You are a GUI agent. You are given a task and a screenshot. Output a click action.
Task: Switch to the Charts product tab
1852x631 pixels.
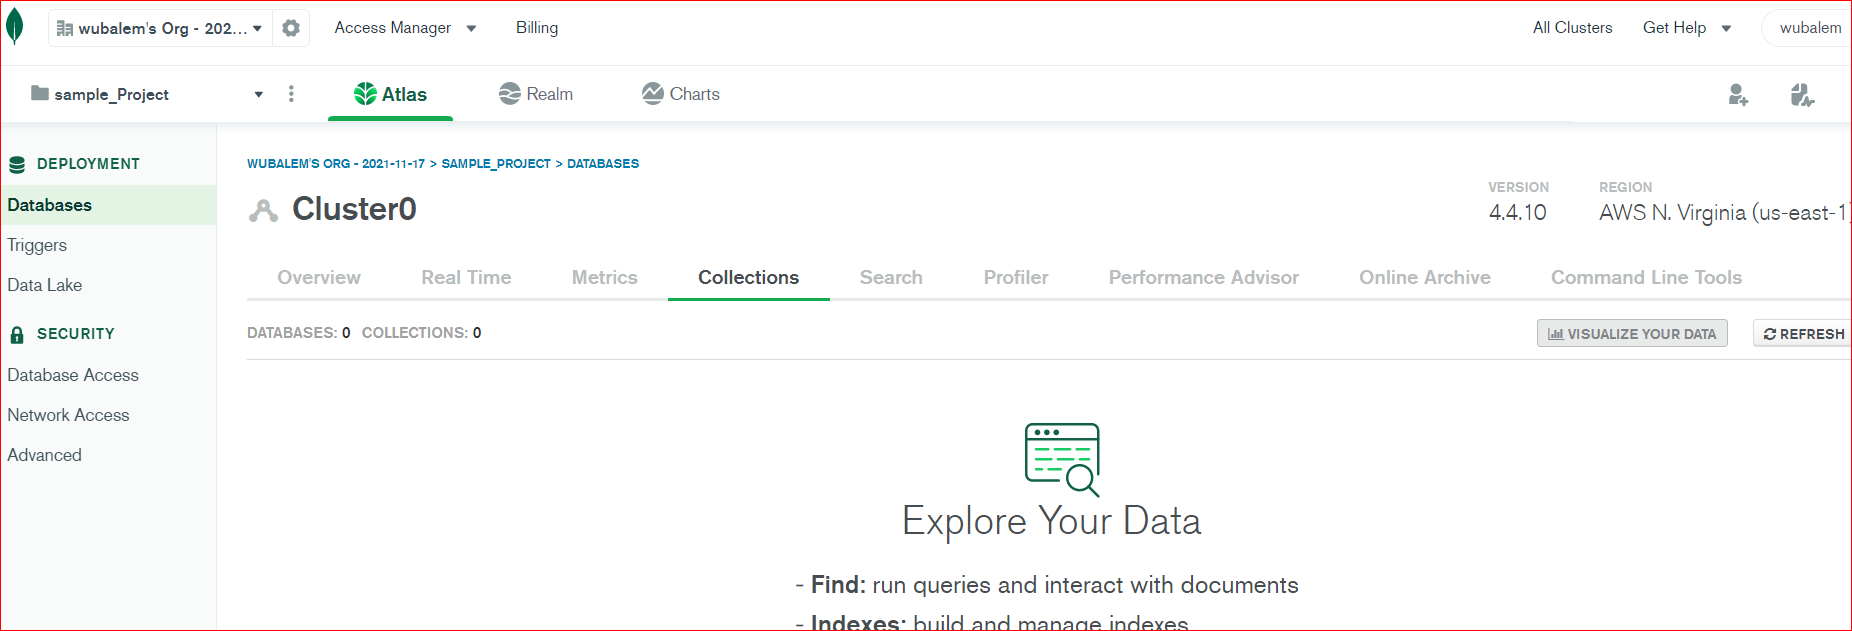[x=681, y=94]
